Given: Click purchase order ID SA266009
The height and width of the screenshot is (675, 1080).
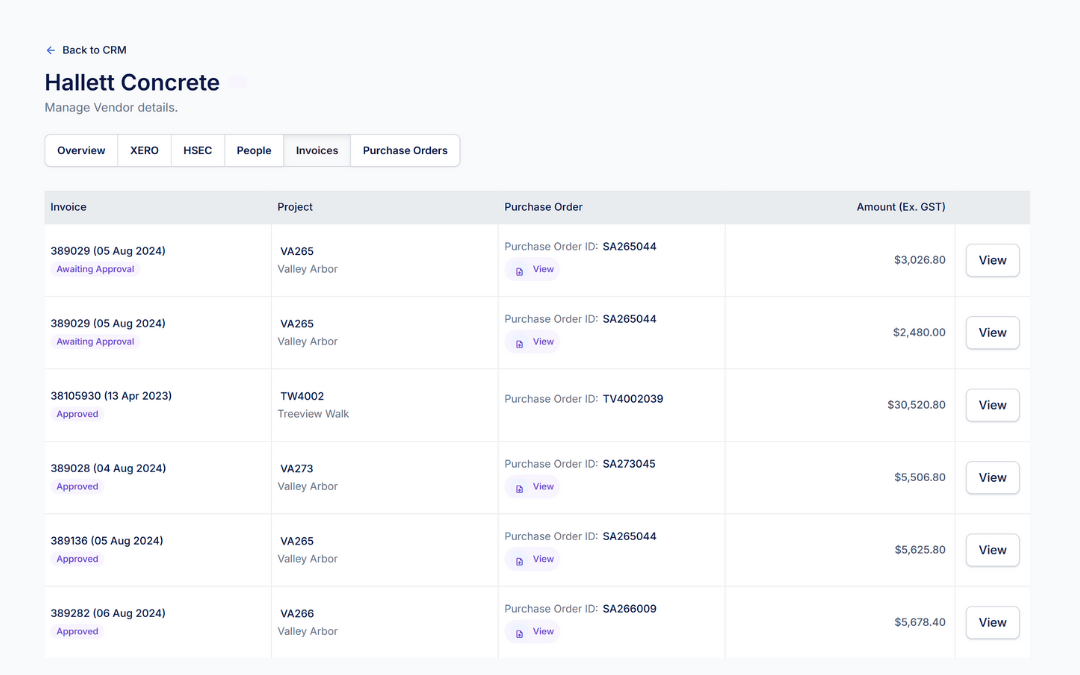Looking at the screenshot, I should (630, 609).
